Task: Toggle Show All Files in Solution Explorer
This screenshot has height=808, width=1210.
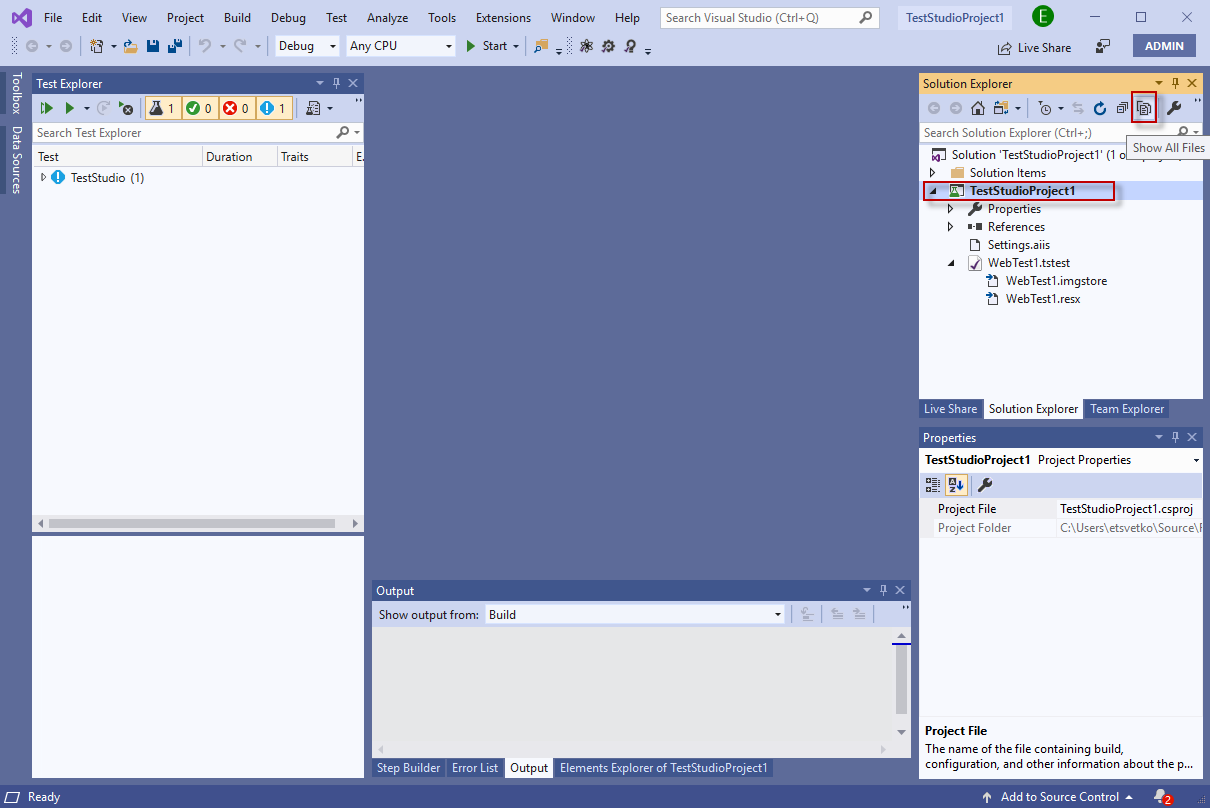Action: click(1144, 108)
